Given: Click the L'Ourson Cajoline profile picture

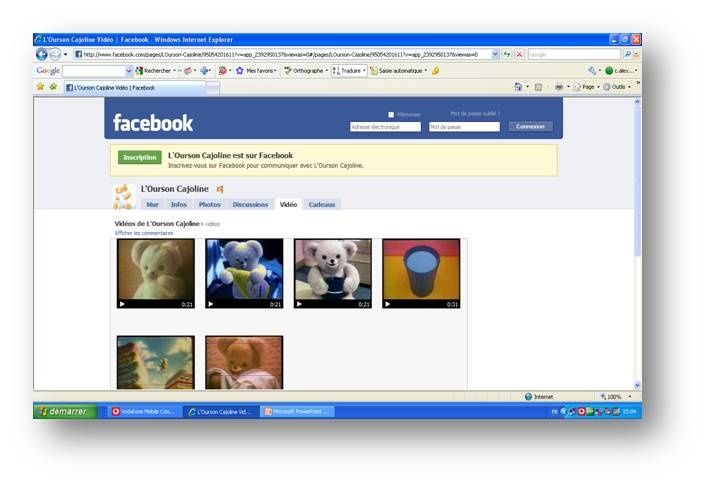Looking at the screenshot, I should (124, 197).
